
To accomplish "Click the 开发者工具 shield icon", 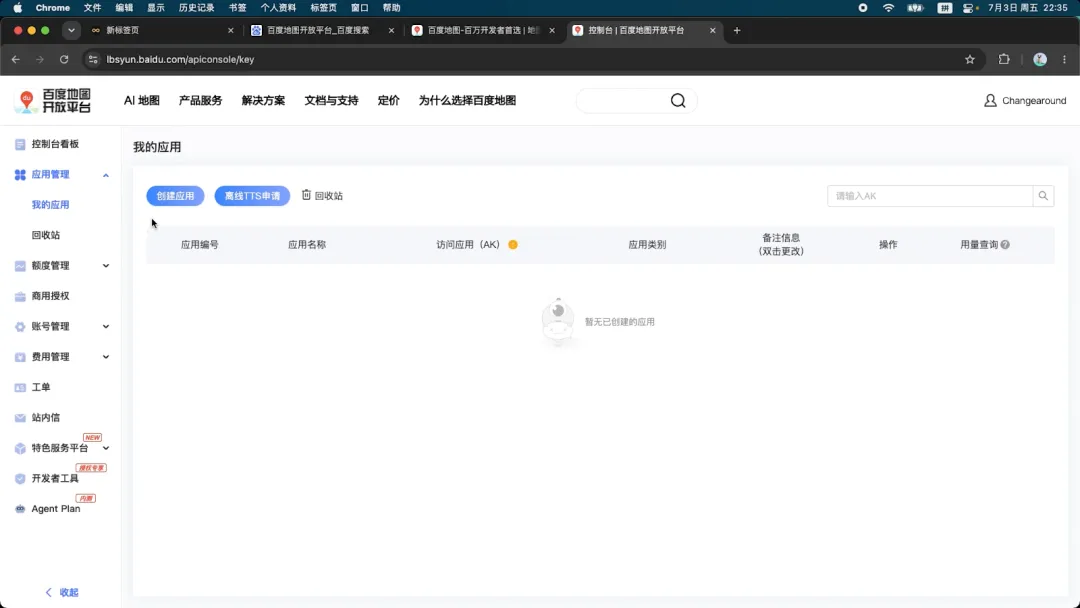I will tap(20, 479).
